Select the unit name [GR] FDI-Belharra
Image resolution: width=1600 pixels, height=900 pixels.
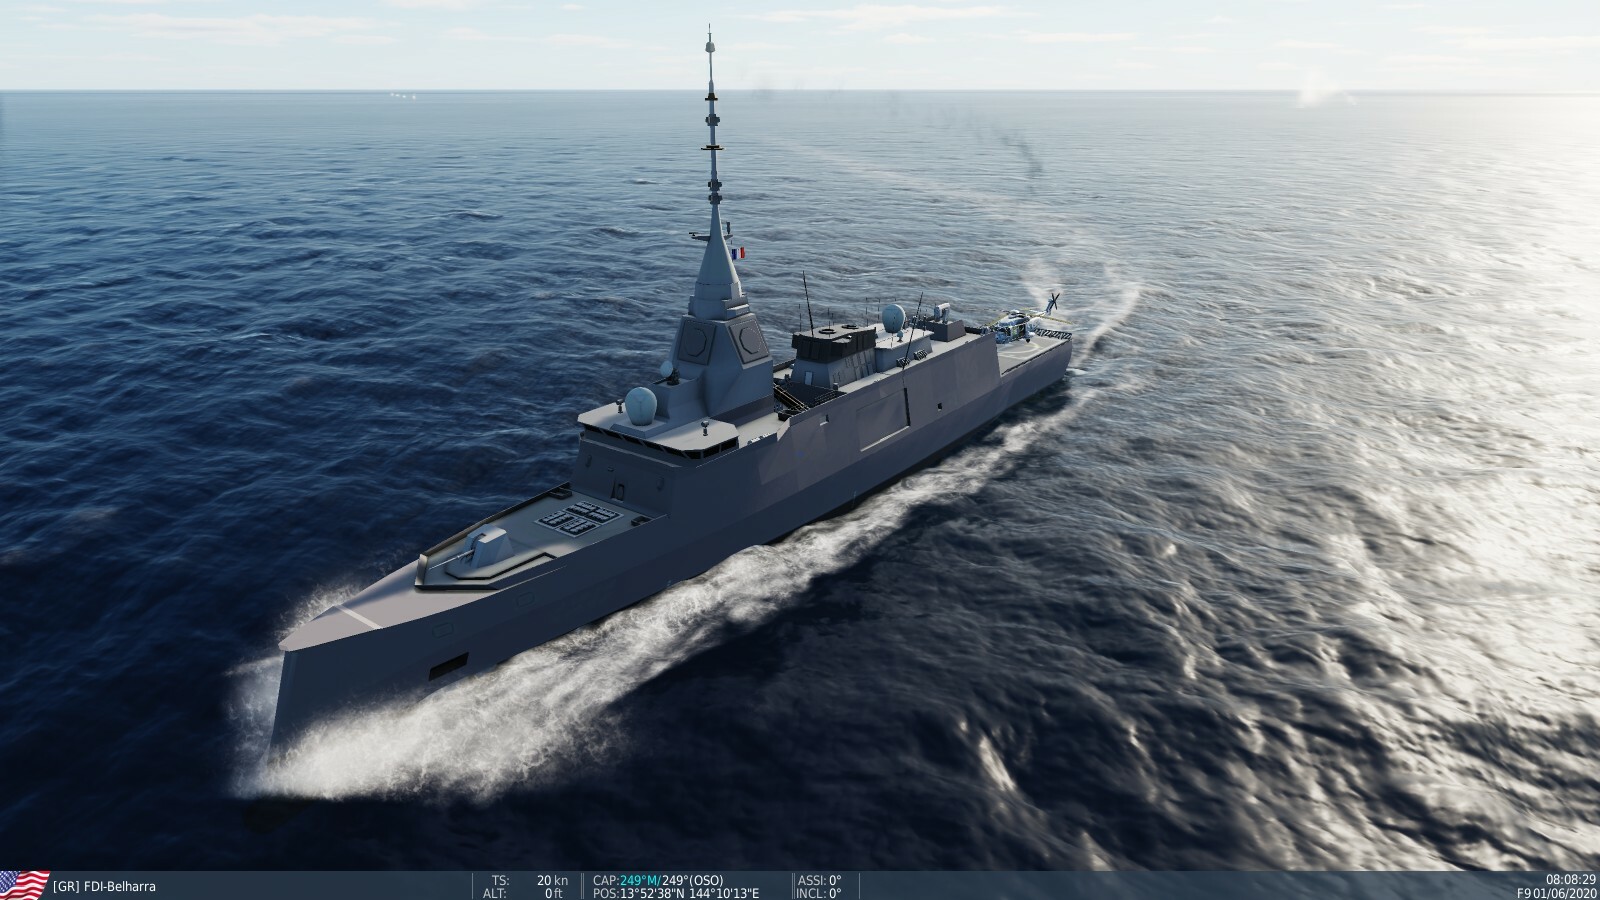tap(104, 886)
